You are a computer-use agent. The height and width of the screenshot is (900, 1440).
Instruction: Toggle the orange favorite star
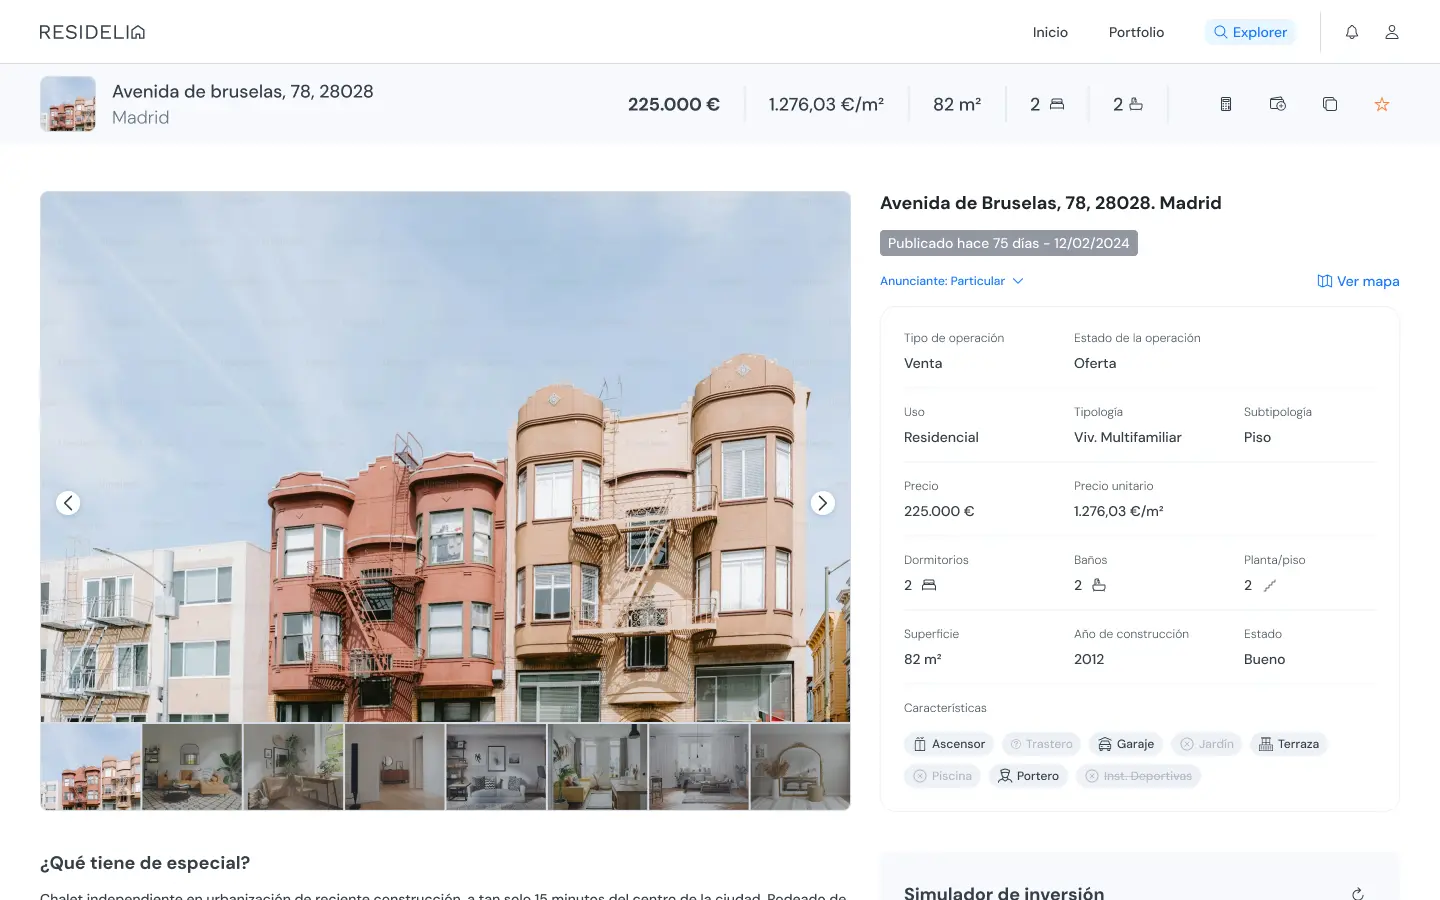[1382, 104]
